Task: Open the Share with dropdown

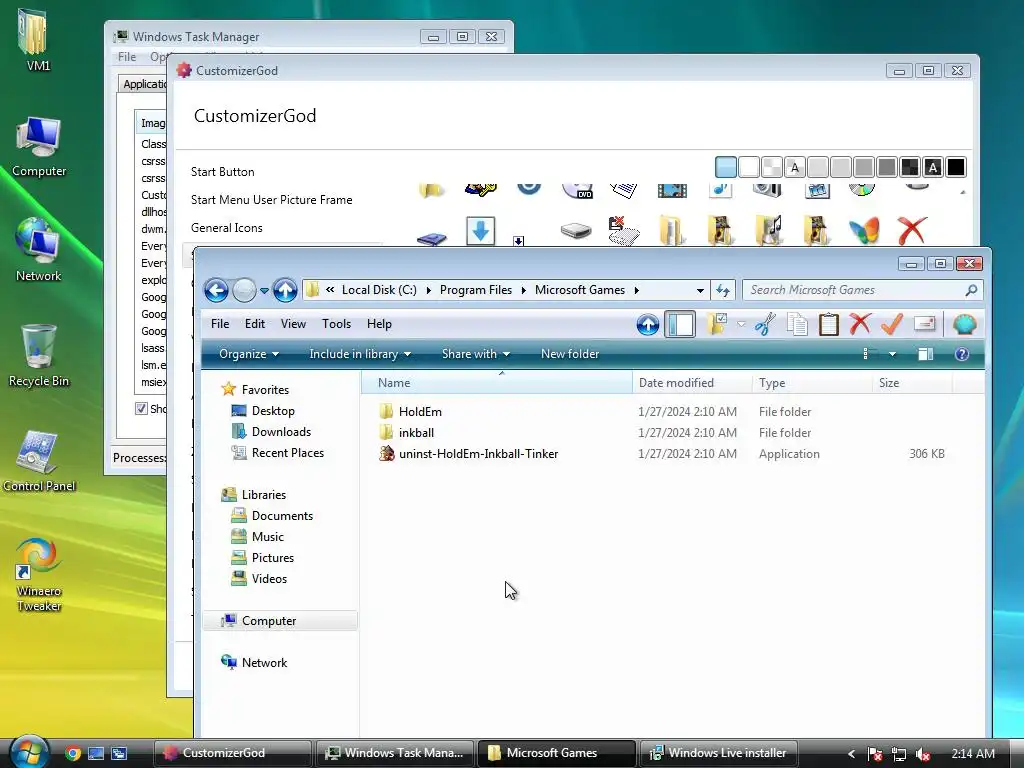Action: [x=475, y=354]
